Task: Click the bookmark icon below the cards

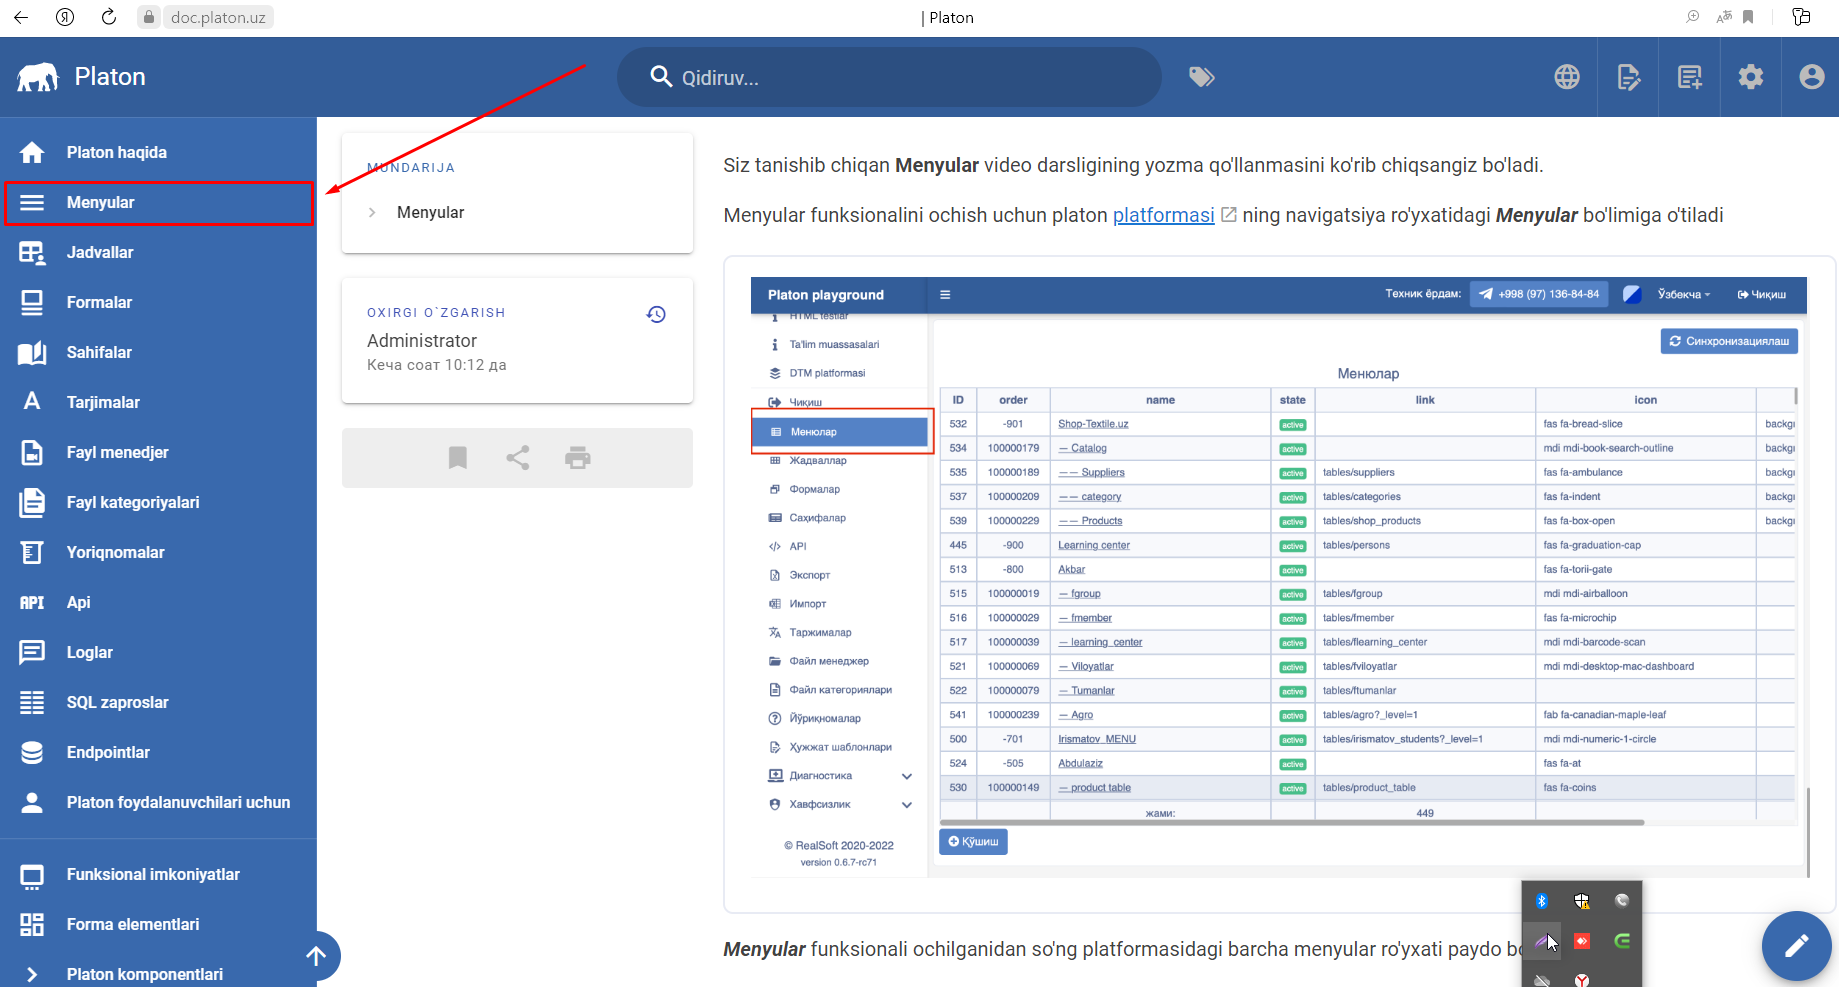Action: (458, 458)
